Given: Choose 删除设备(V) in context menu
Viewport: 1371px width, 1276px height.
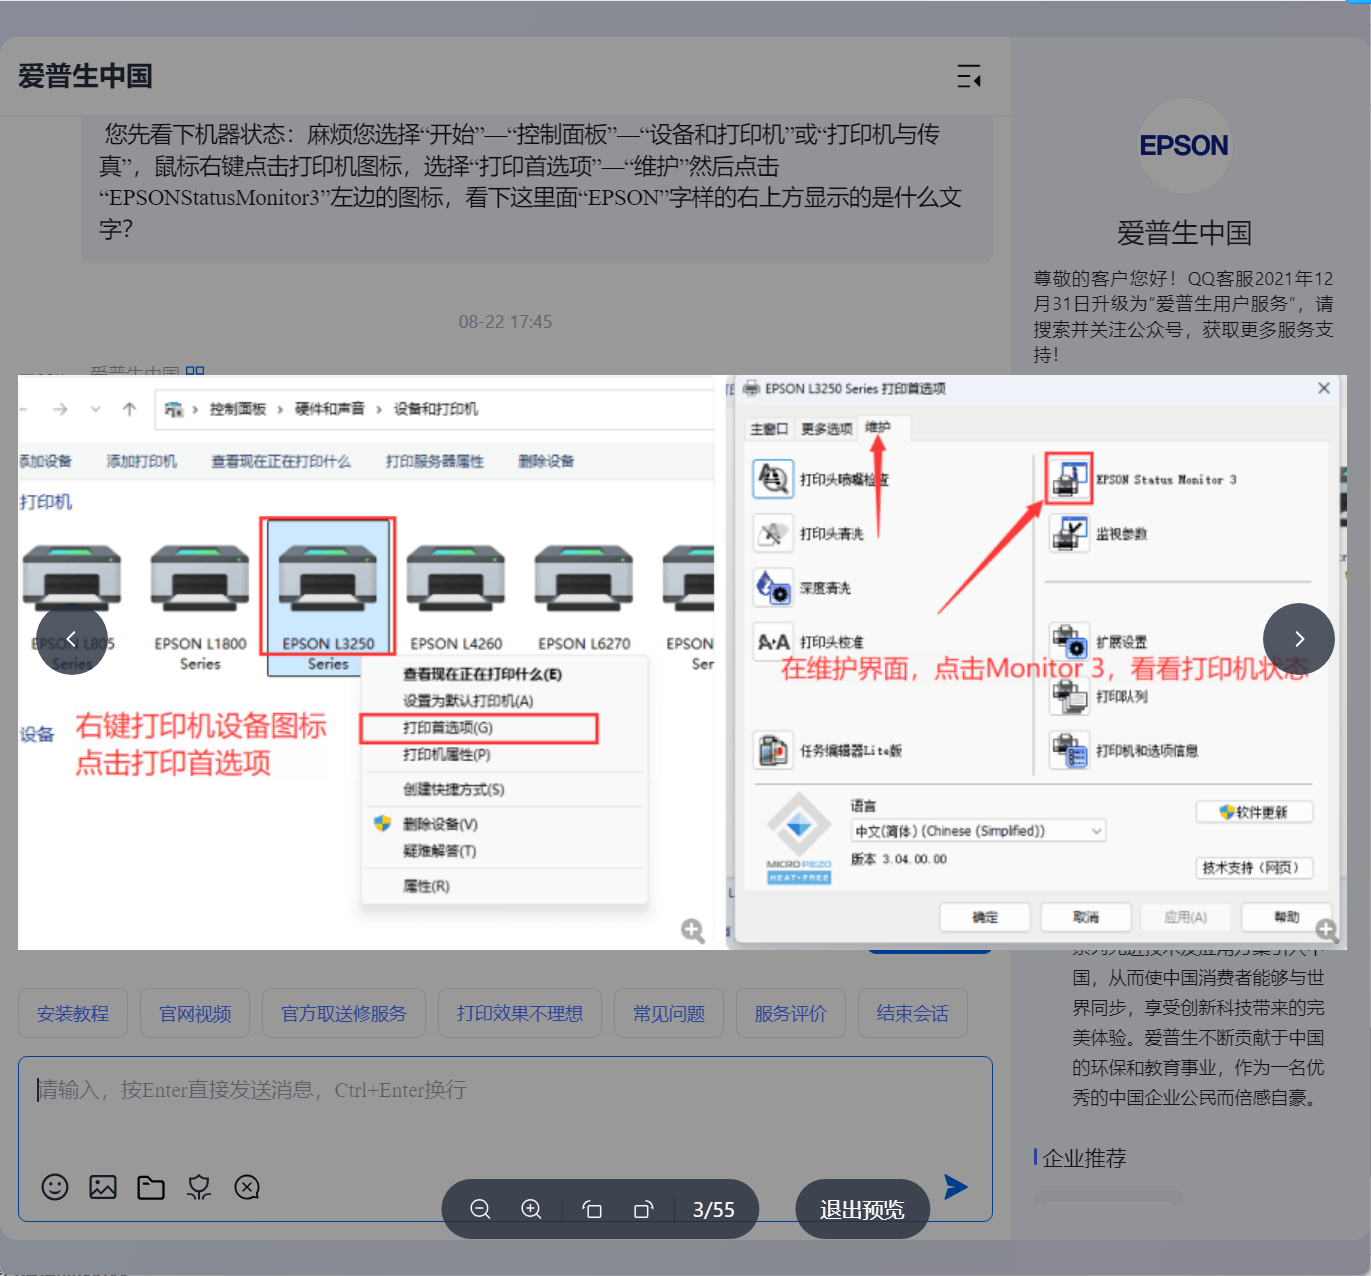Looking at the screenshot, I should coord(440,825).
